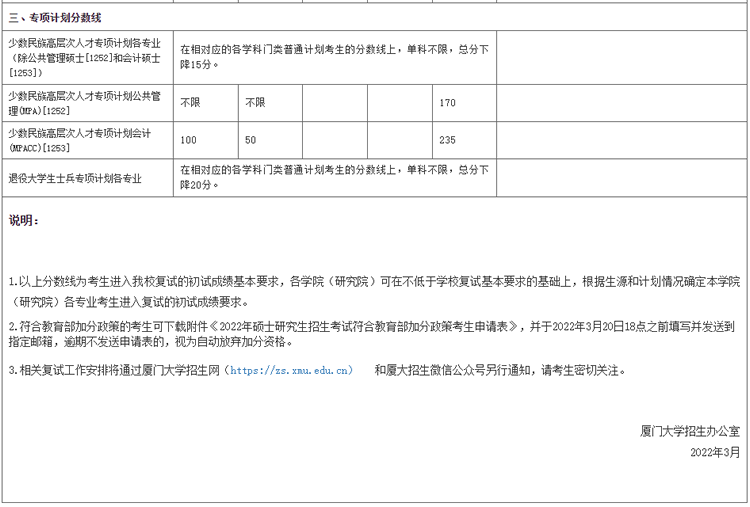Click the cell describing 总分下降15分

334,57
